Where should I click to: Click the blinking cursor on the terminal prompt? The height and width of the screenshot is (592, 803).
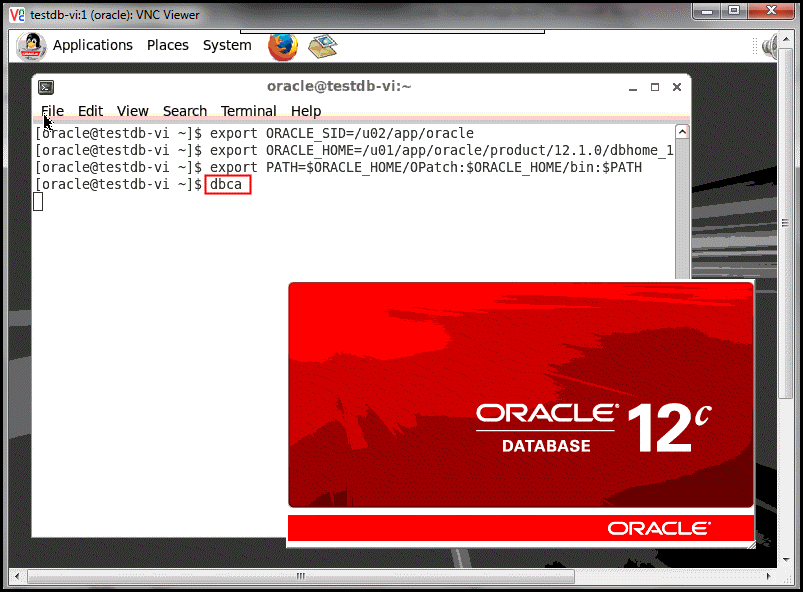(37, 201)
